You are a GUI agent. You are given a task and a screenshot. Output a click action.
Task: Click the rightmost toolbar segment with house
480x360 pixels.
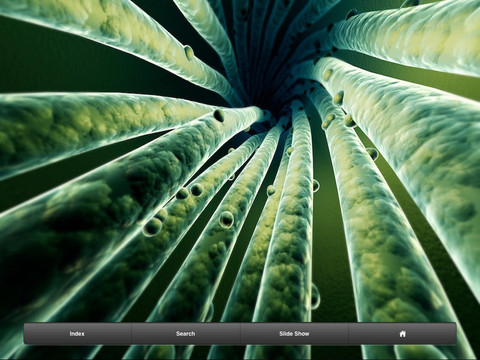tap(402, 334)
